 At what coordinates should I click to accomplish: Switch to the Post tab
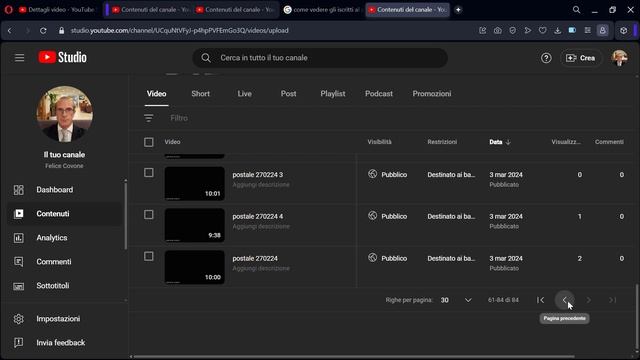(x=288, y=94)
